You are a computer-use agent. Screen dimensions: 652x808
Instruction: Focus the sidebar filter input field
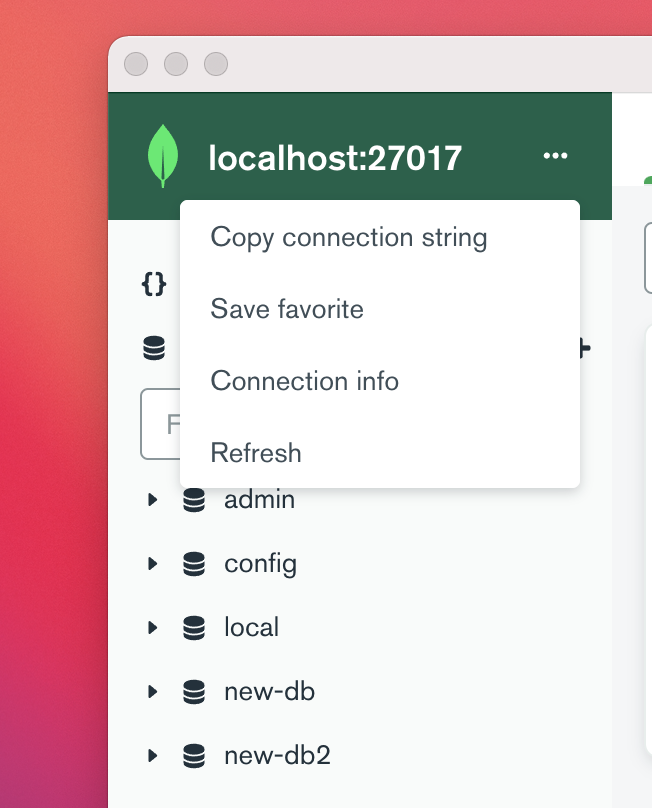point(161,424)
